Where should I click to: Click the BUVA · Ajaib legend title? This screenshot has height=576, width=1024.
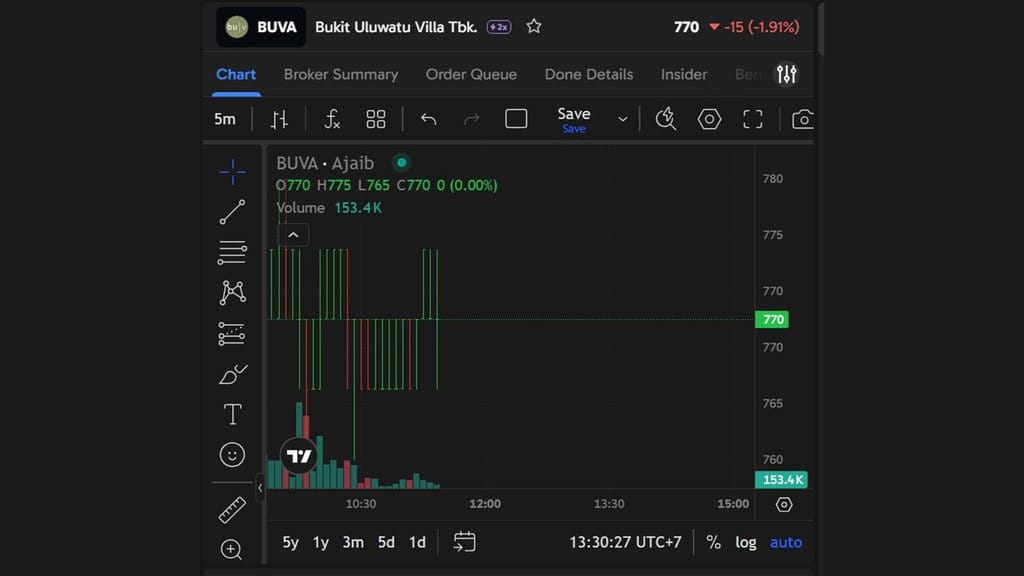(x=325, y=163)
